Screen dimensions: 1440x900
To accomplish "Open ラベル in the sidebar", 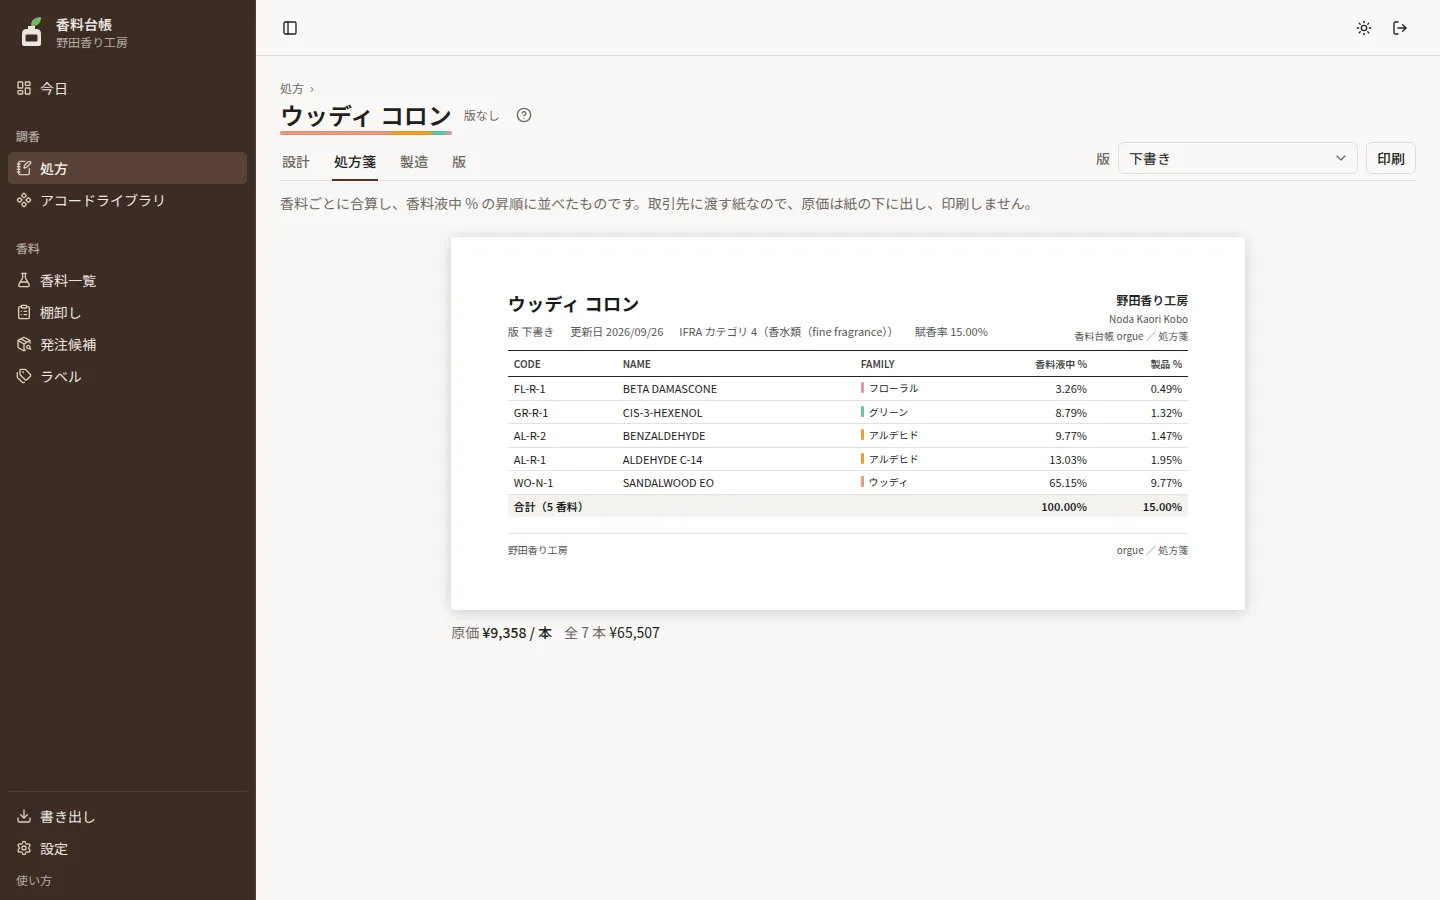I will coord(127,376).
